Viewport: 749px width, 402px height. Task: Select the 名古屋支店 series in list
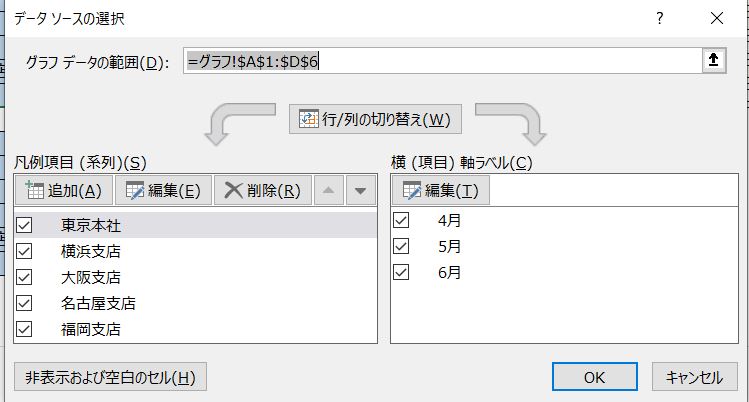click(x=98, y=303)
